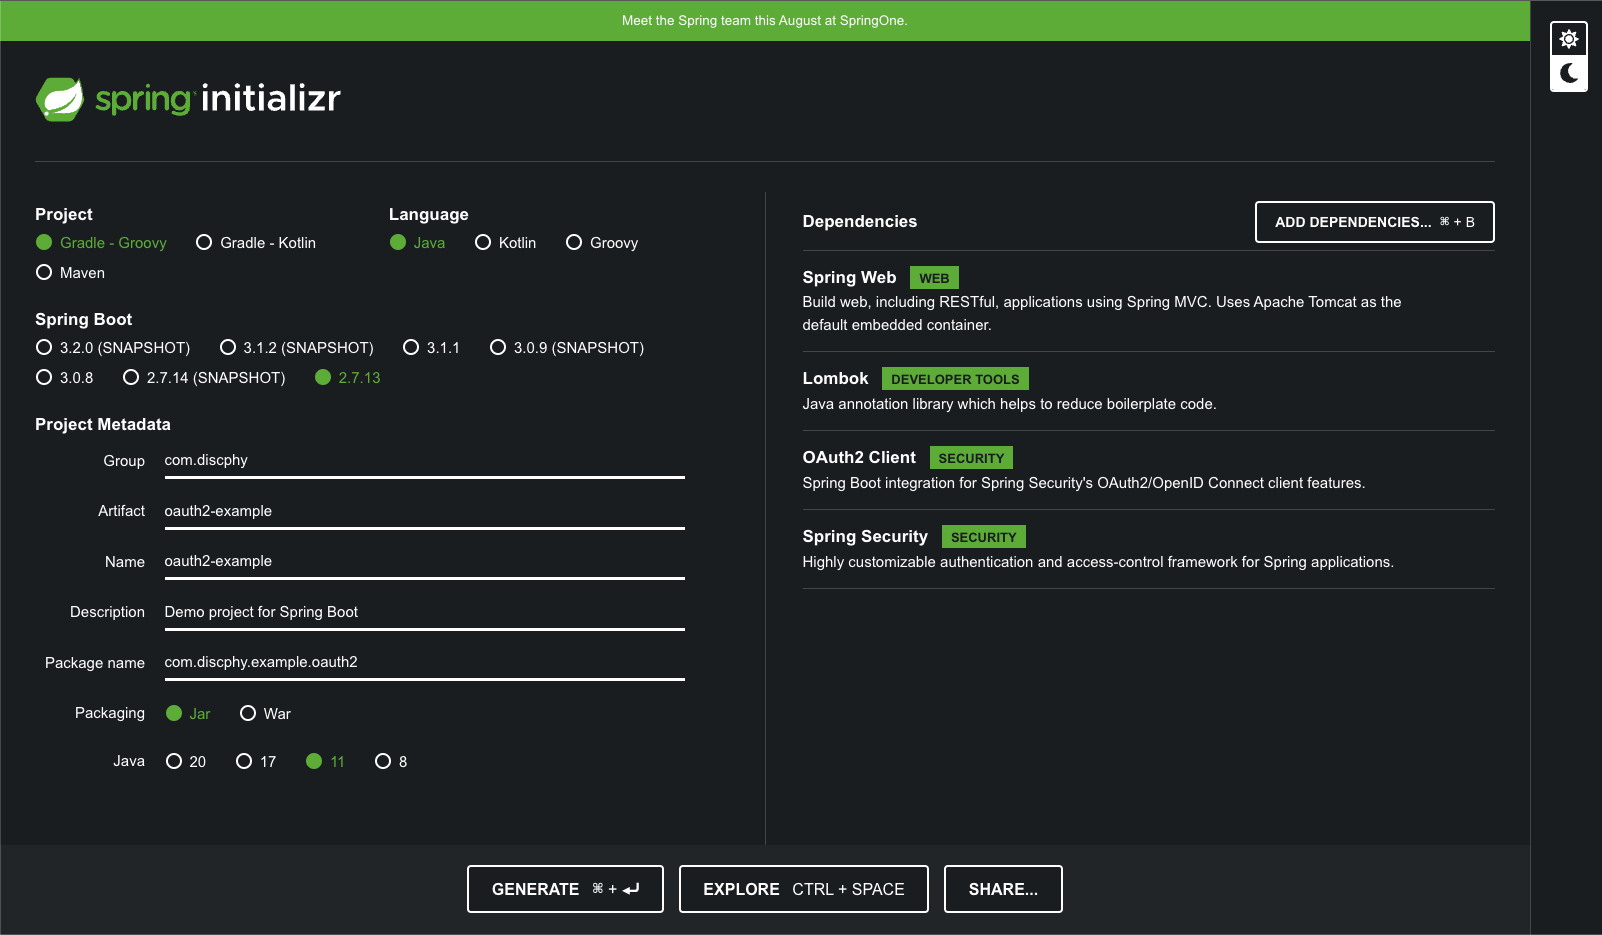Viewport: 1602px width, 935px height.
Task: Select Gradle - Groovy project type
Action: pos(101,243)
